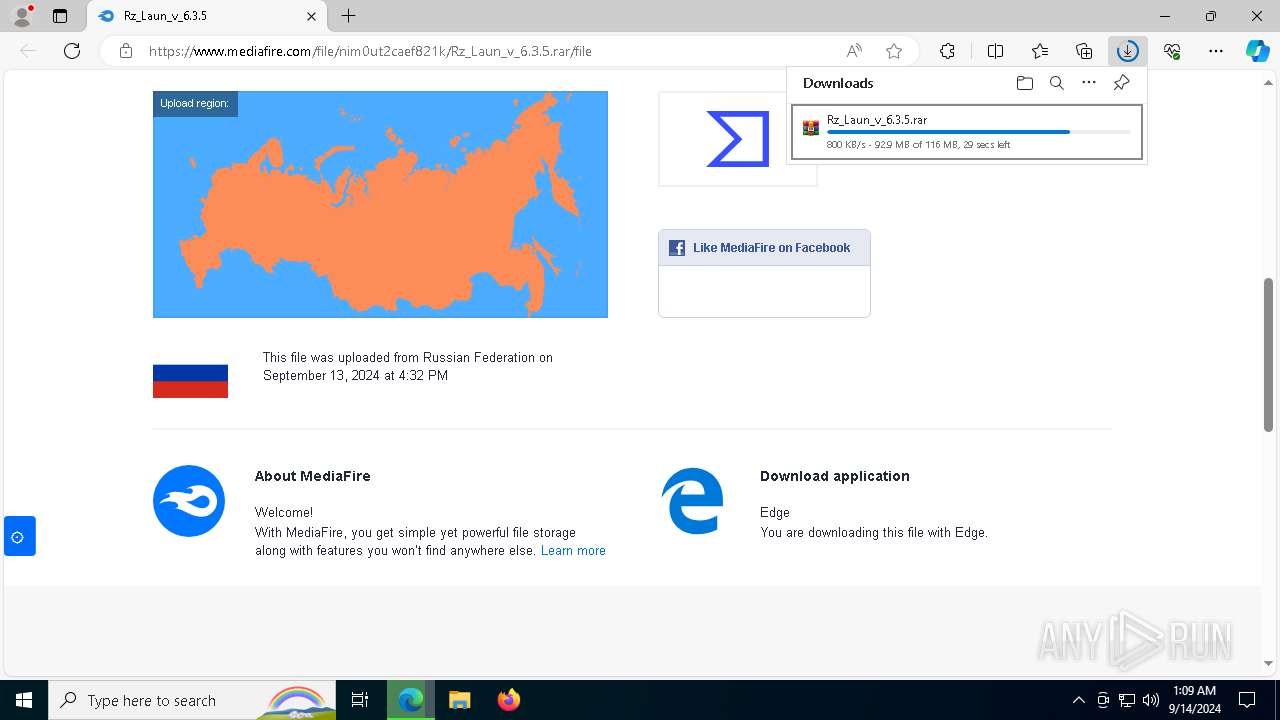
Task: Click the scrollbar down arrow
Action: 1268,663
